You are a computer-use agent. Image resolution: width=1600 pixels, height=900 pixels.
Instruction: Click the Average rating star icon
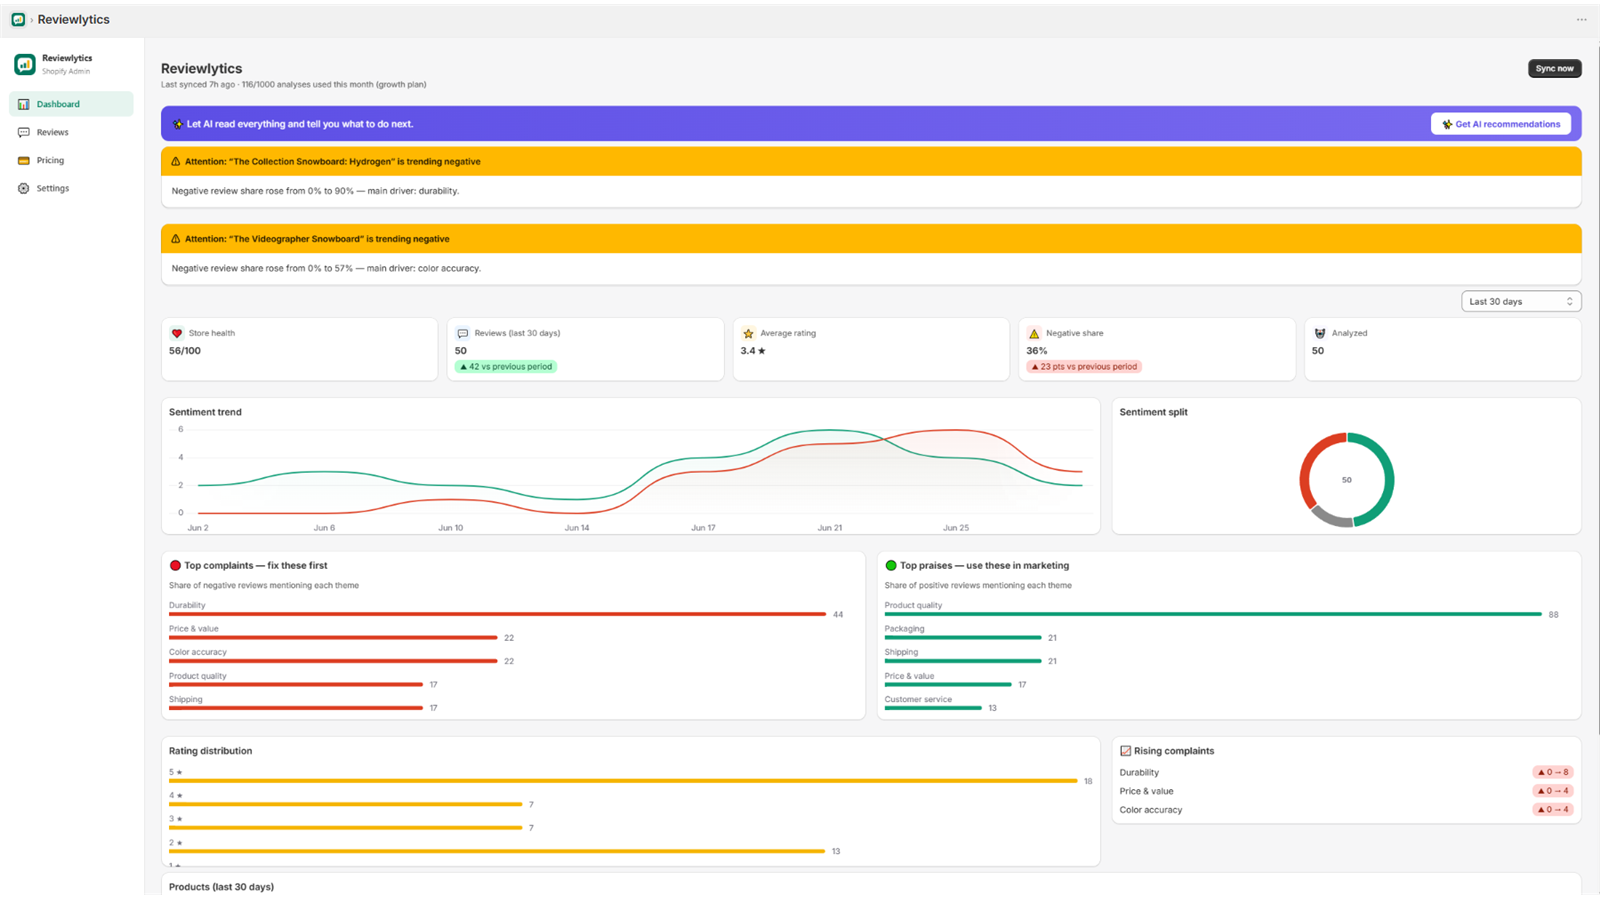[748, 333]
